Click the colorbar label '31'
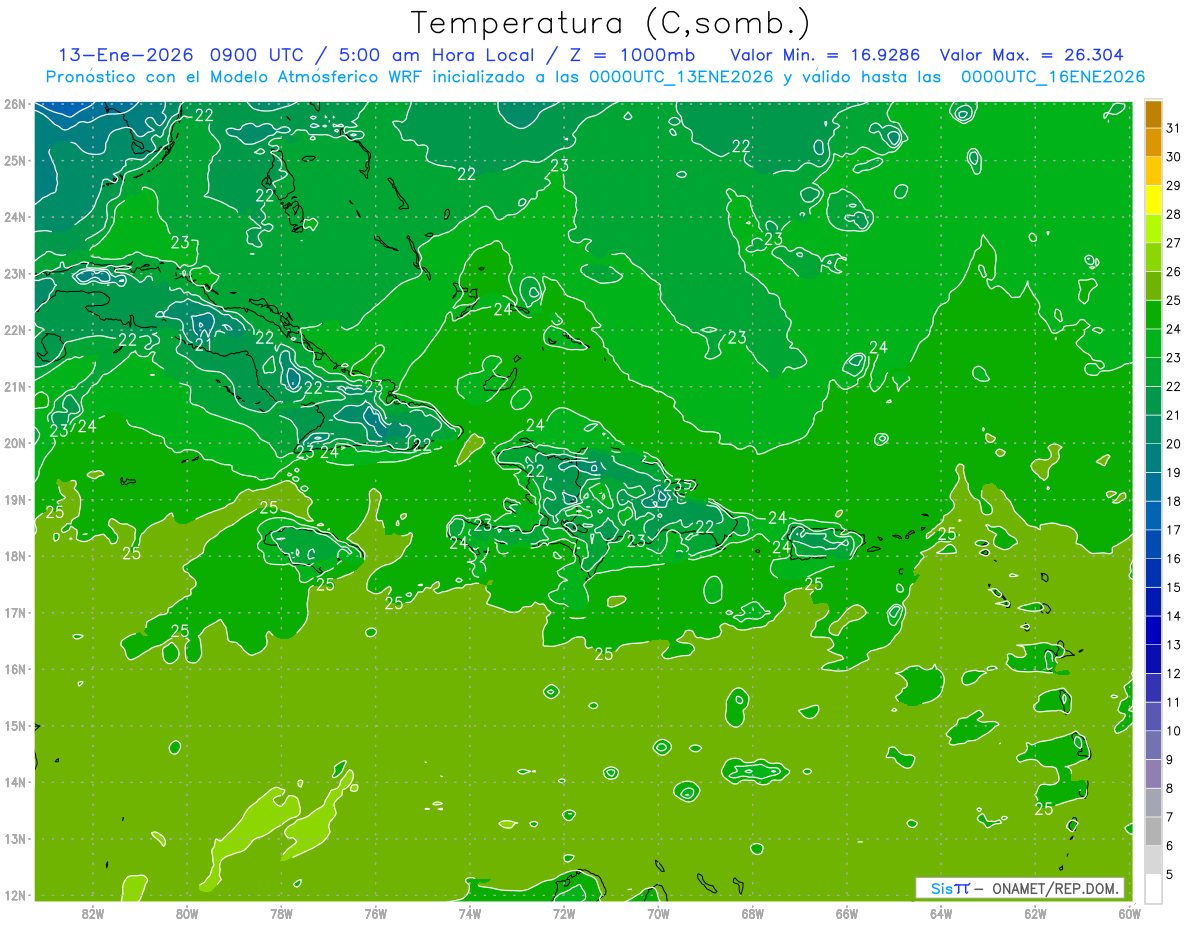Viewport: 1200px width, 927px height. click(x=1174, y=128)
